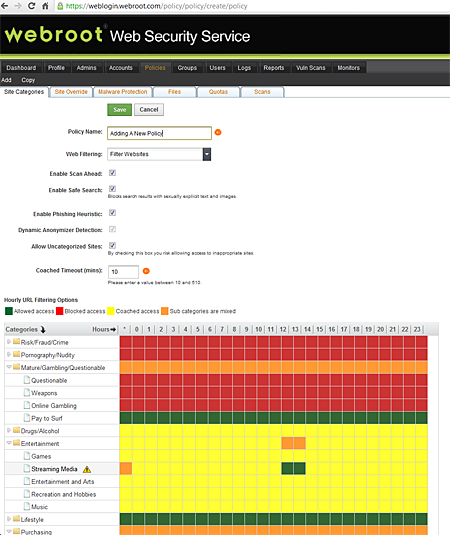Viewport: 450px width, 535px height.
Task: Switch to the Scans tab
Action: pyautogui.click(x=262, y=92)
